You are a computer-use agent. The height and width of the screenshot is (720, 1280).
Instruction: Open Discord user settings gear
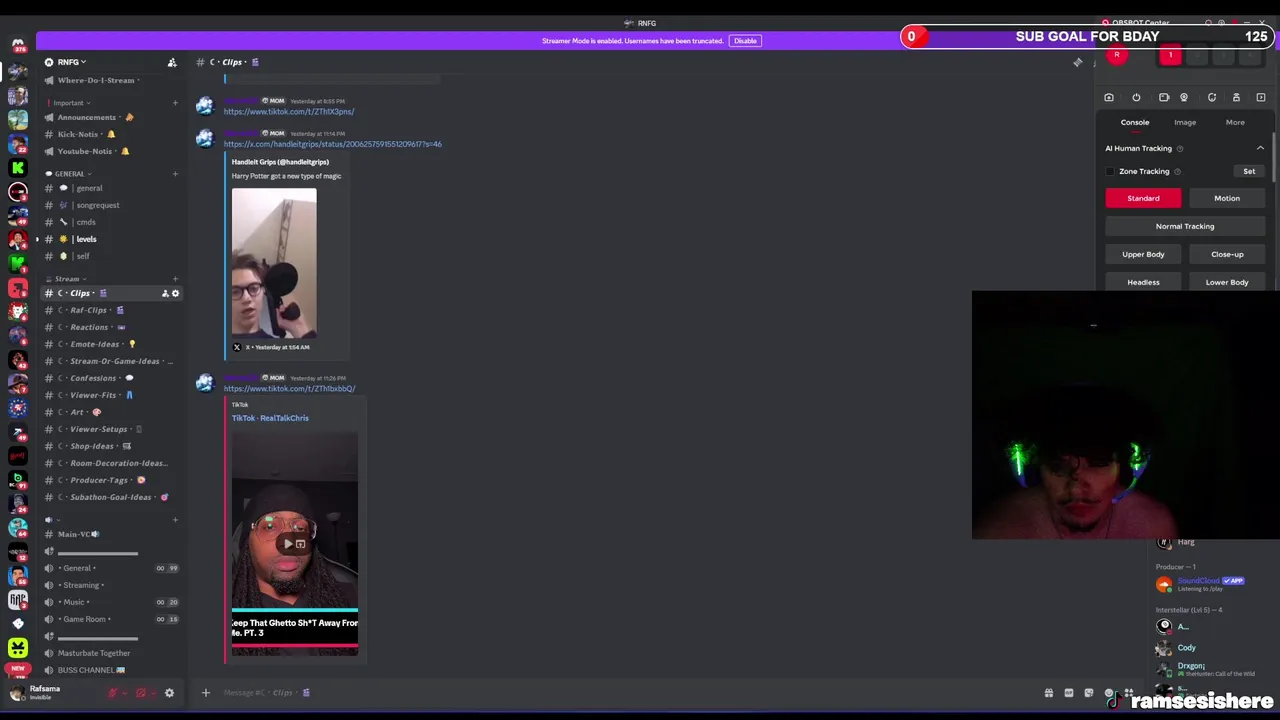(169, 693)
